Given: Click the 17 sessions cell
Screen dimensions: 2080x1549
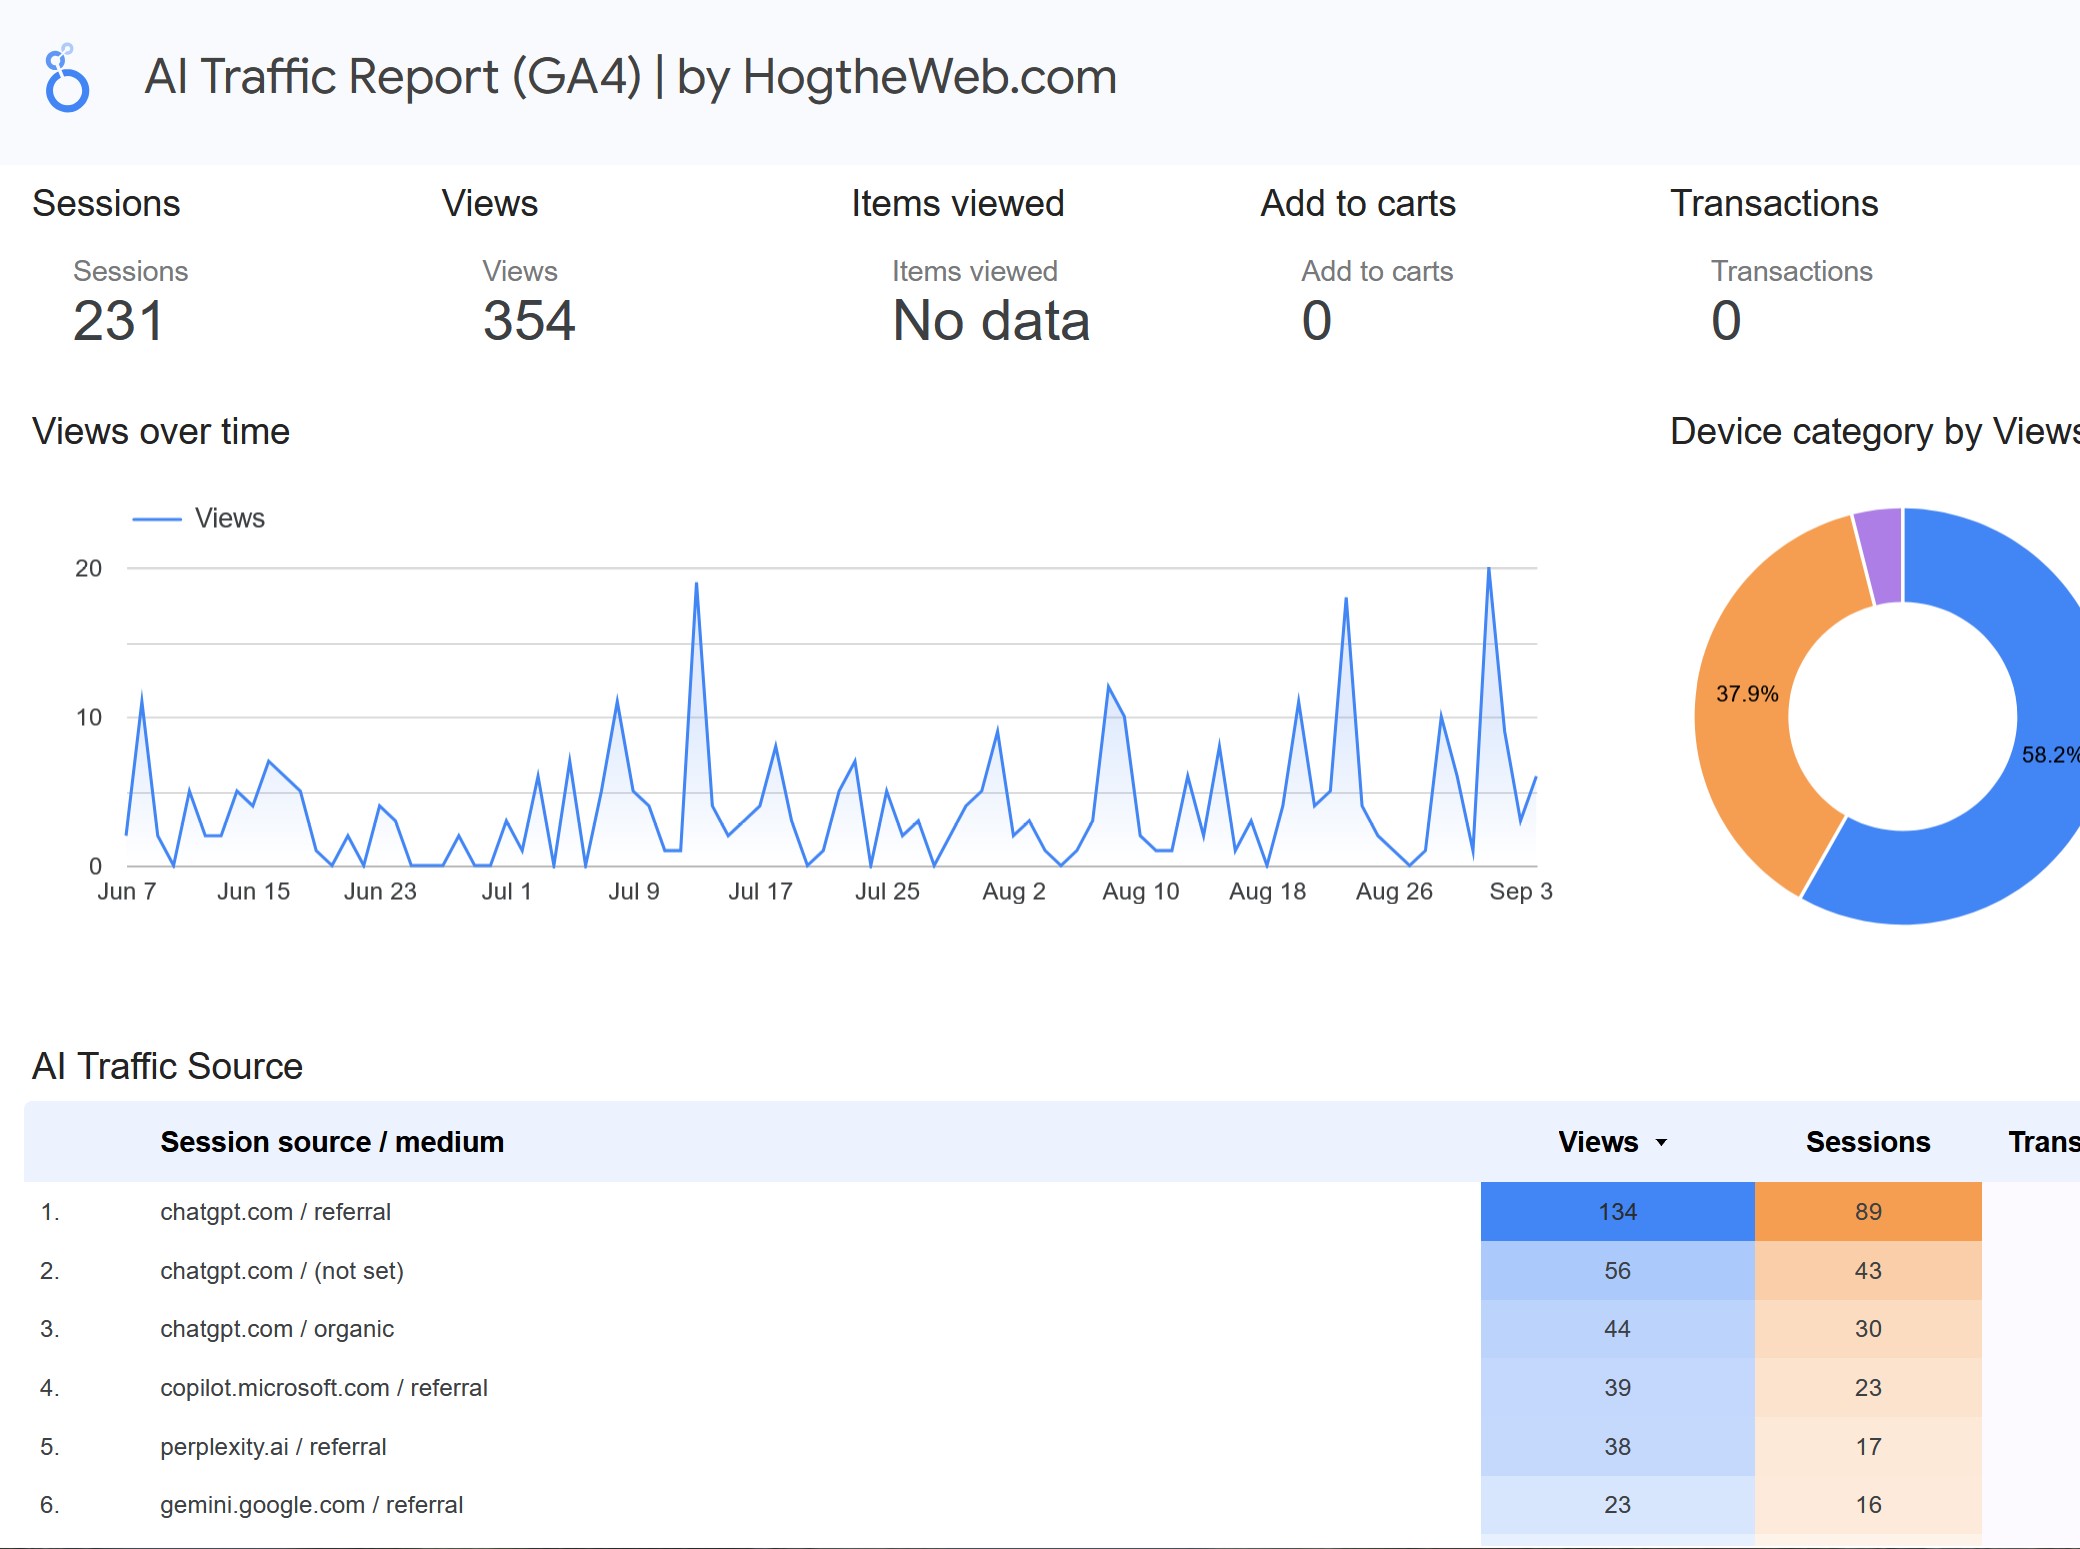Looking at the screenshot, I should click(x=1868, y=1447).
